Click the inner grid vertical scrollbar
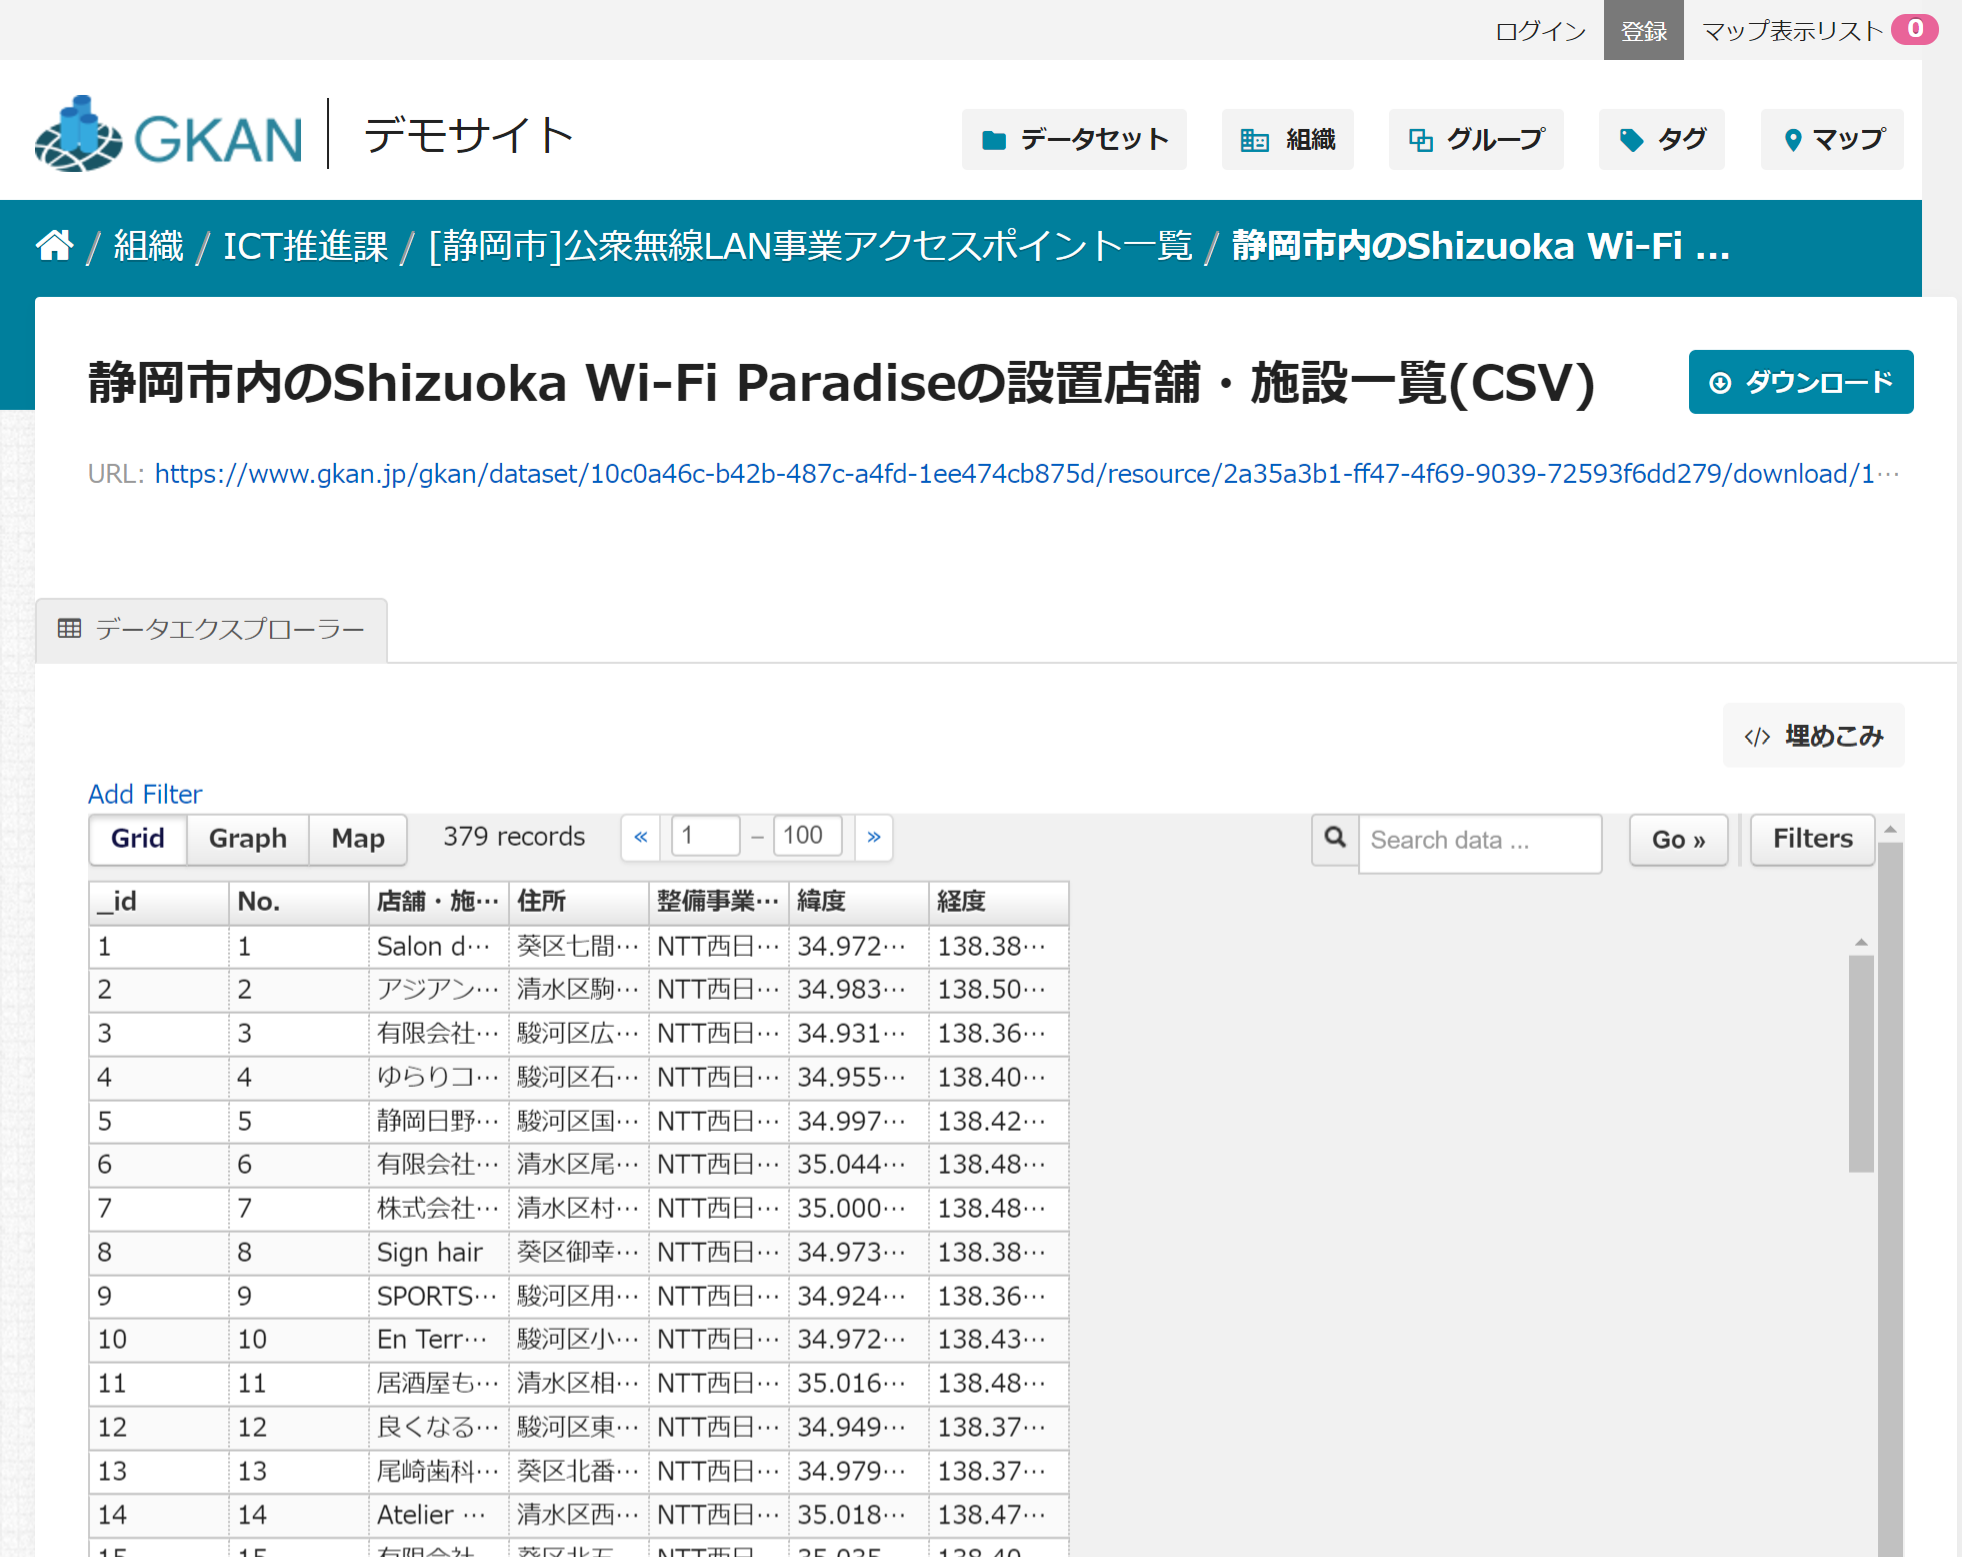 (x=1861, y=1063)
